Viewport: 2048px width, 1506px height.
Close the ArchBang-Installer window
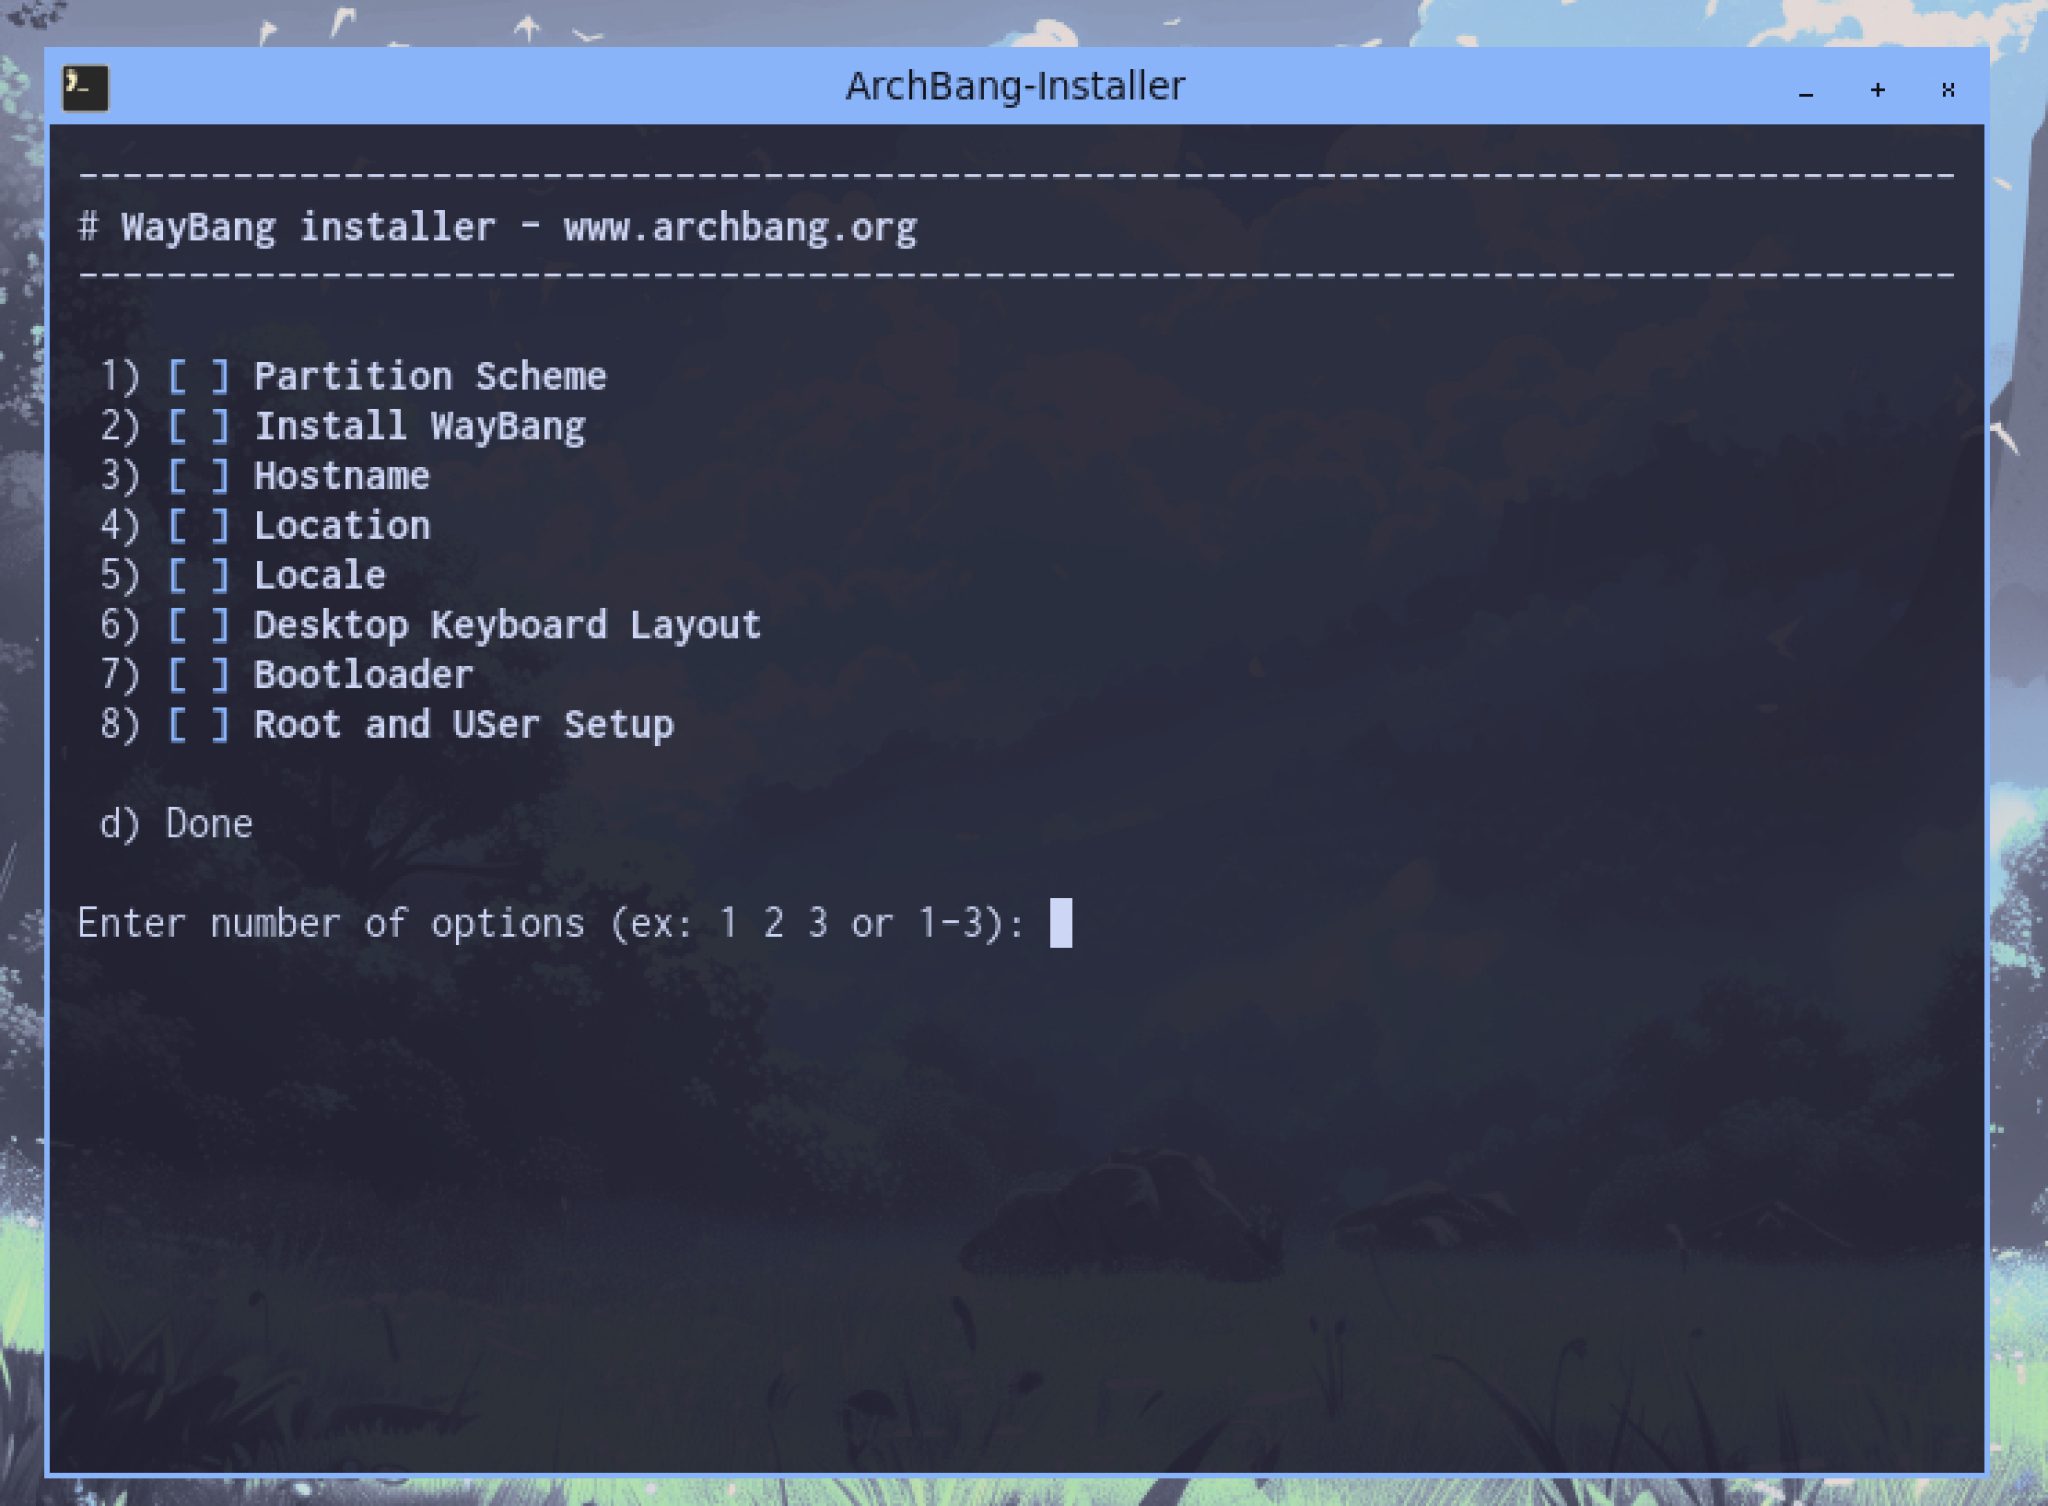point(1948,90)
